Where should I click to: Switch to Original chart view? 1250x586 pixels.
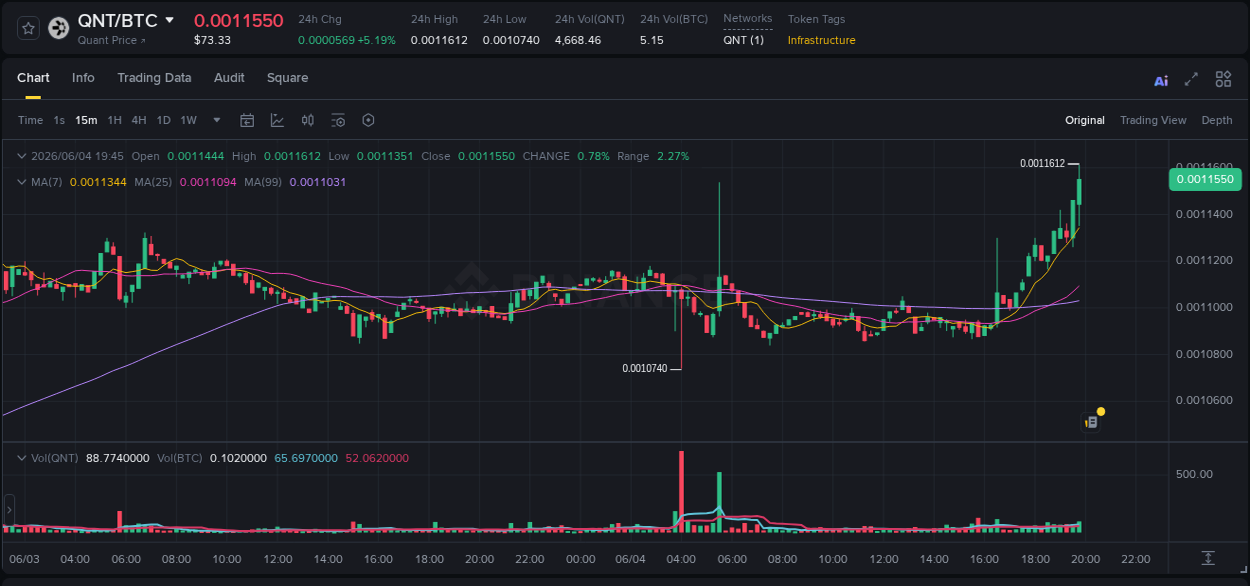click(x=1085, y=120)
